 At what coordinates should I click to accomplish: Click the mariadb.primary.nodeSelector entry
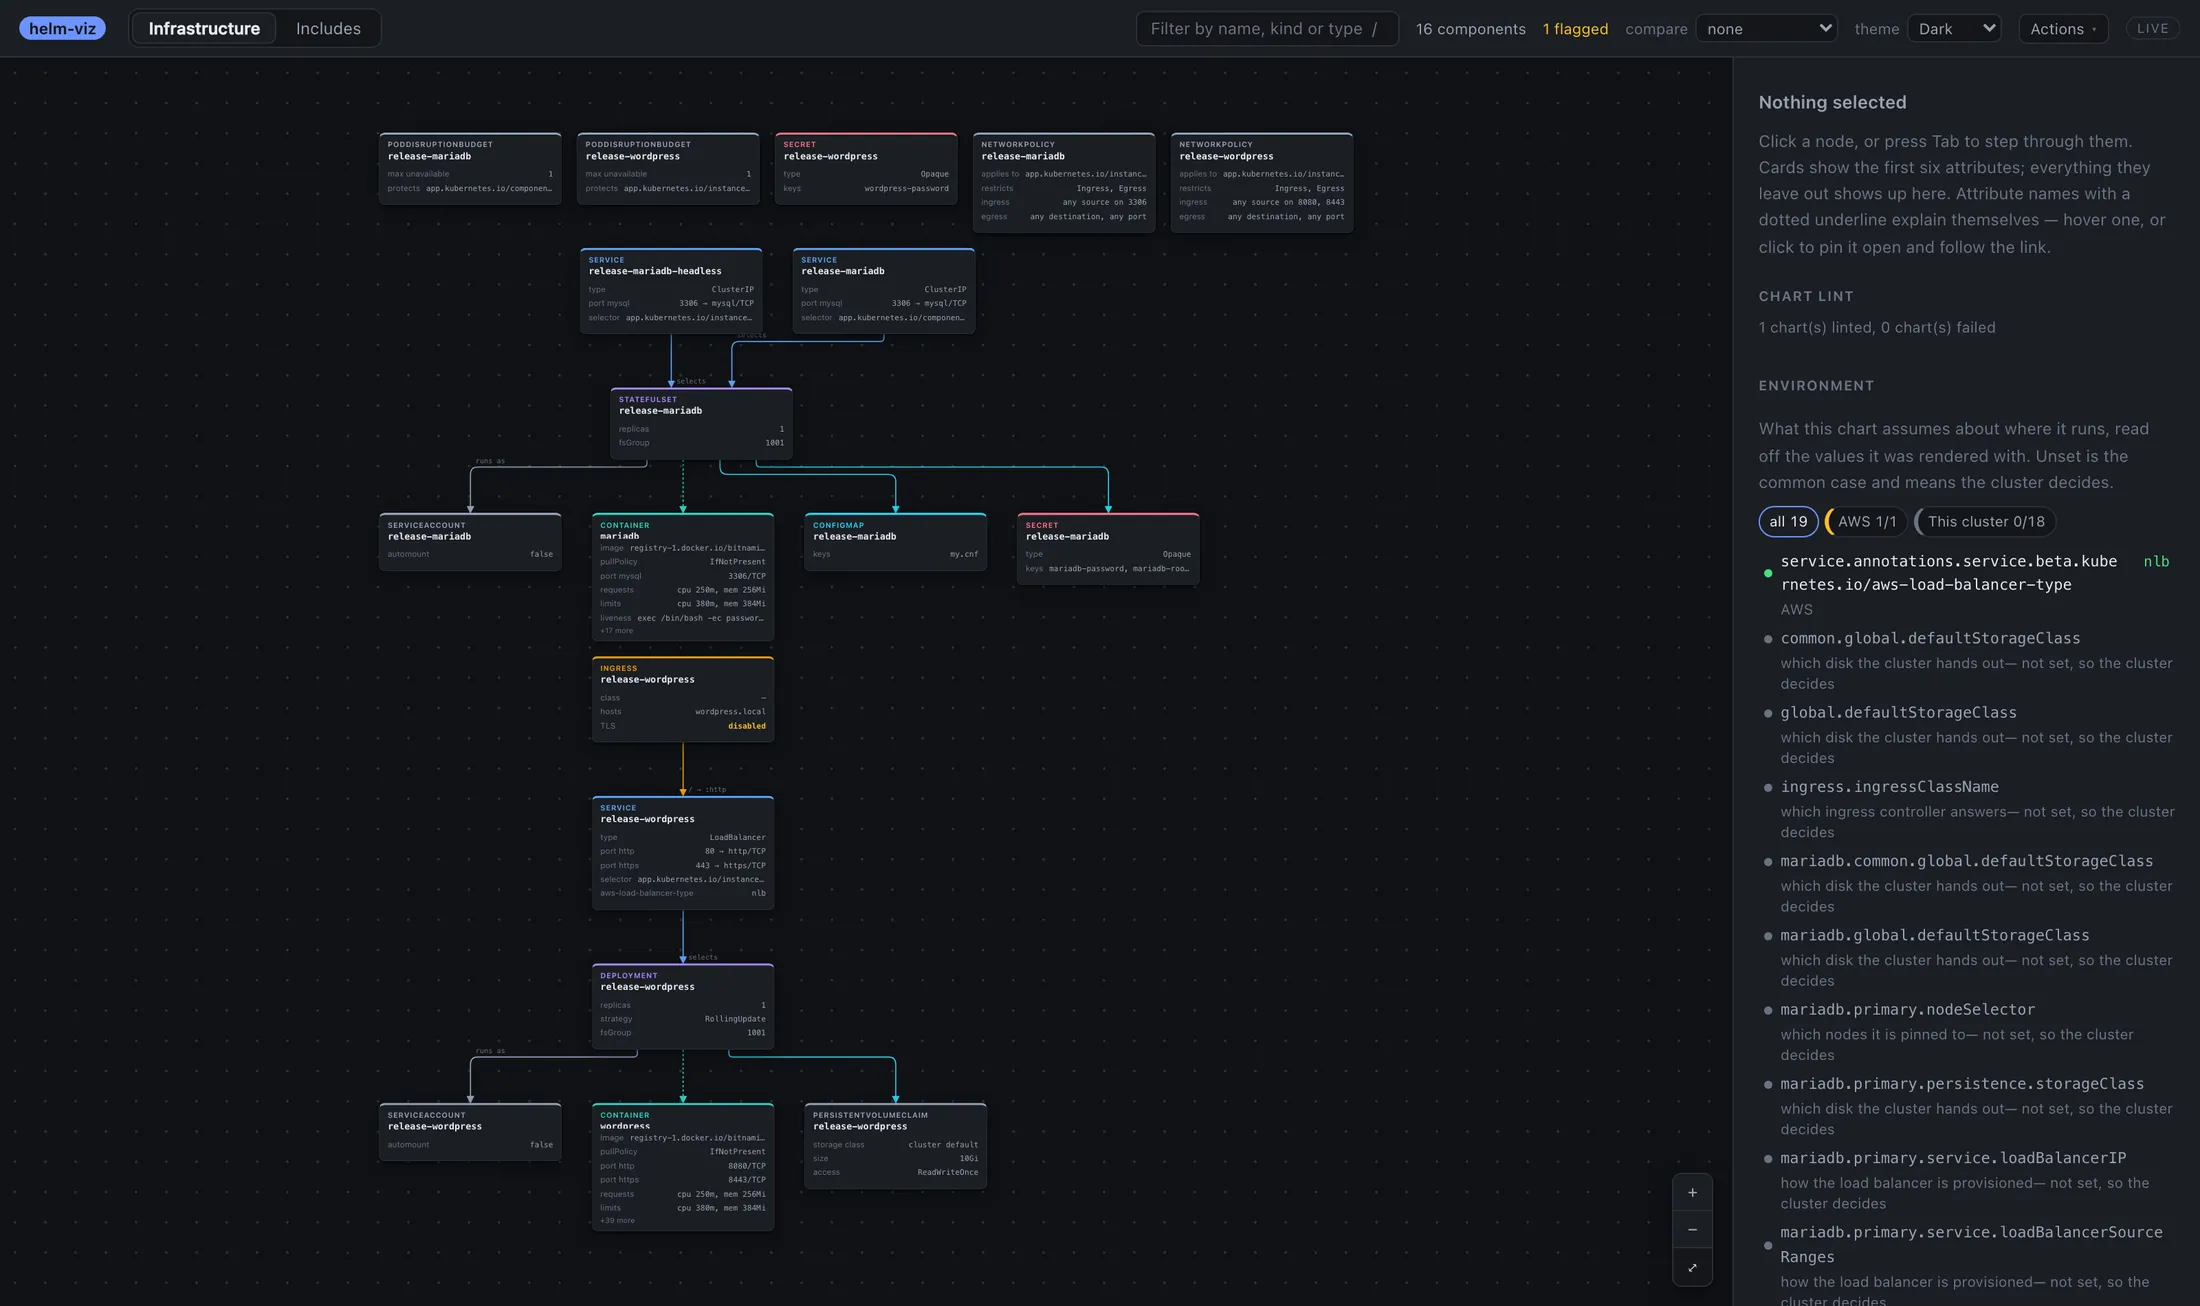[1967, 1031]
